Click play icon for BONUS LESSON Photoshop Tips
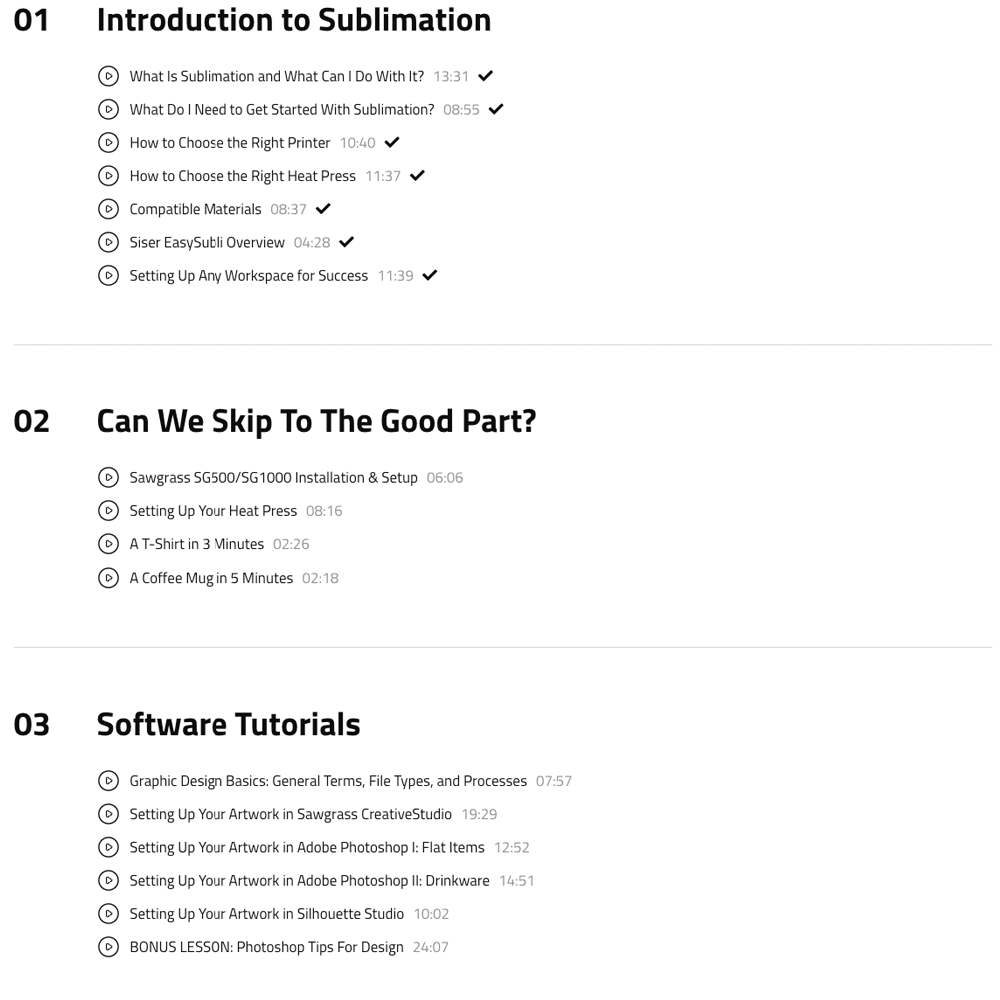The width and height of the screenshot is (1000, 1000). 108,947
